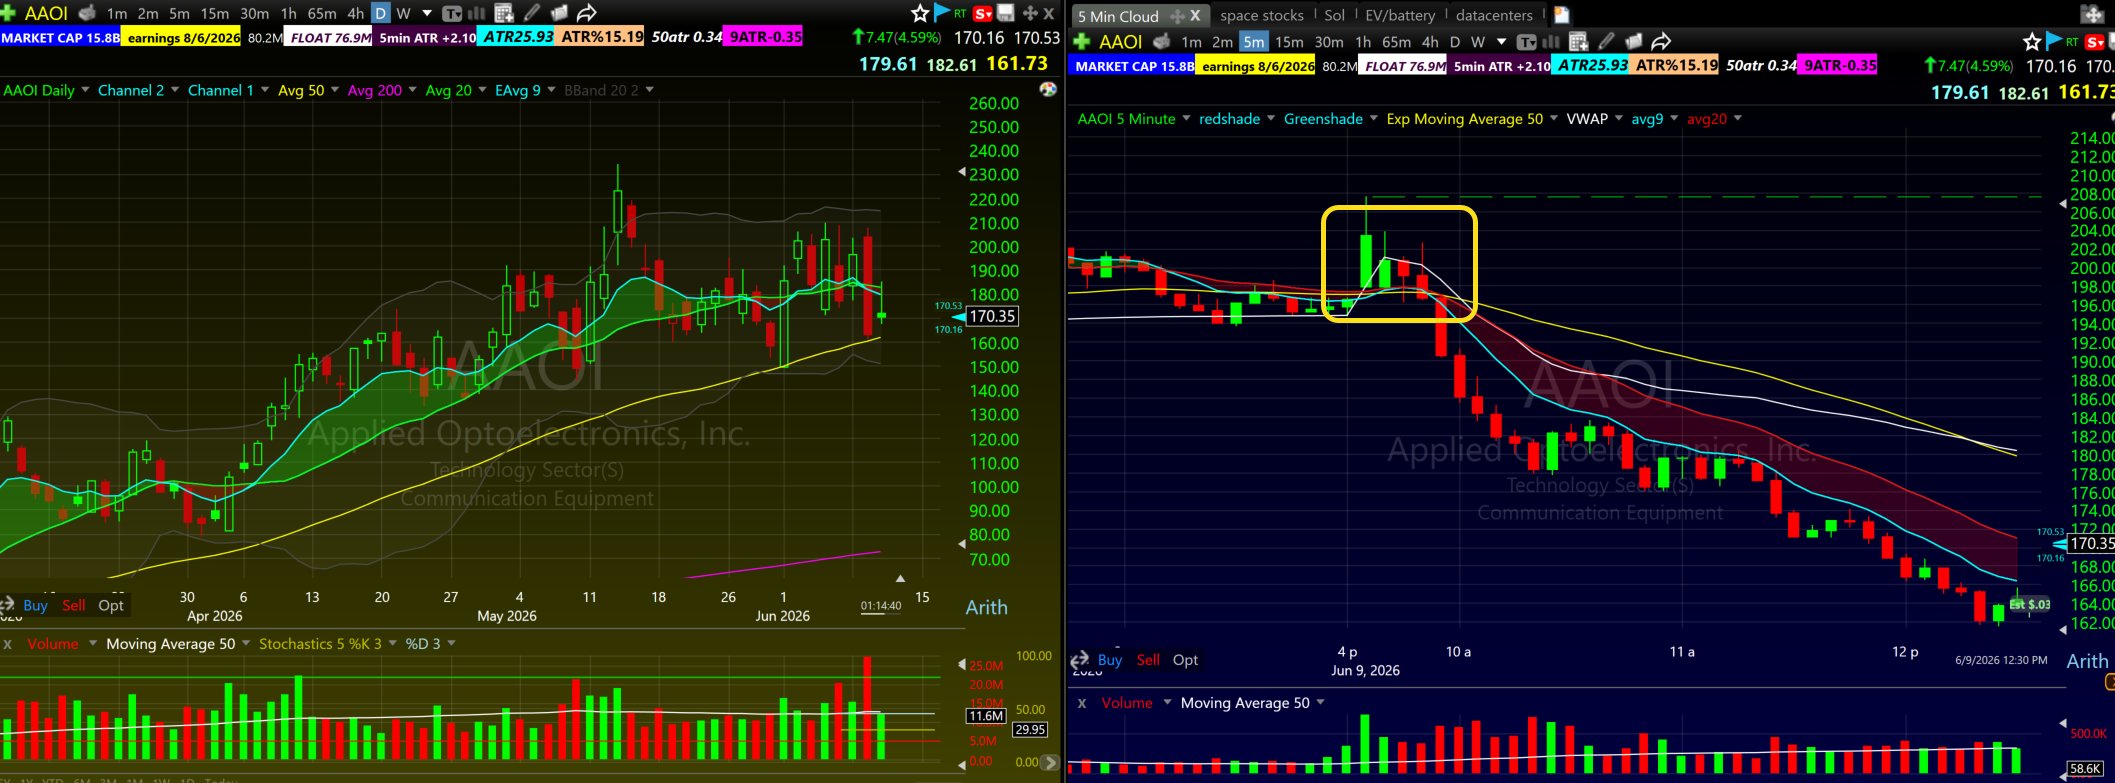Open the bar chart style icon on the daily chart
Image resolution: width=2115 pixels, height=783 pixels.
click(x=476, y=13)
